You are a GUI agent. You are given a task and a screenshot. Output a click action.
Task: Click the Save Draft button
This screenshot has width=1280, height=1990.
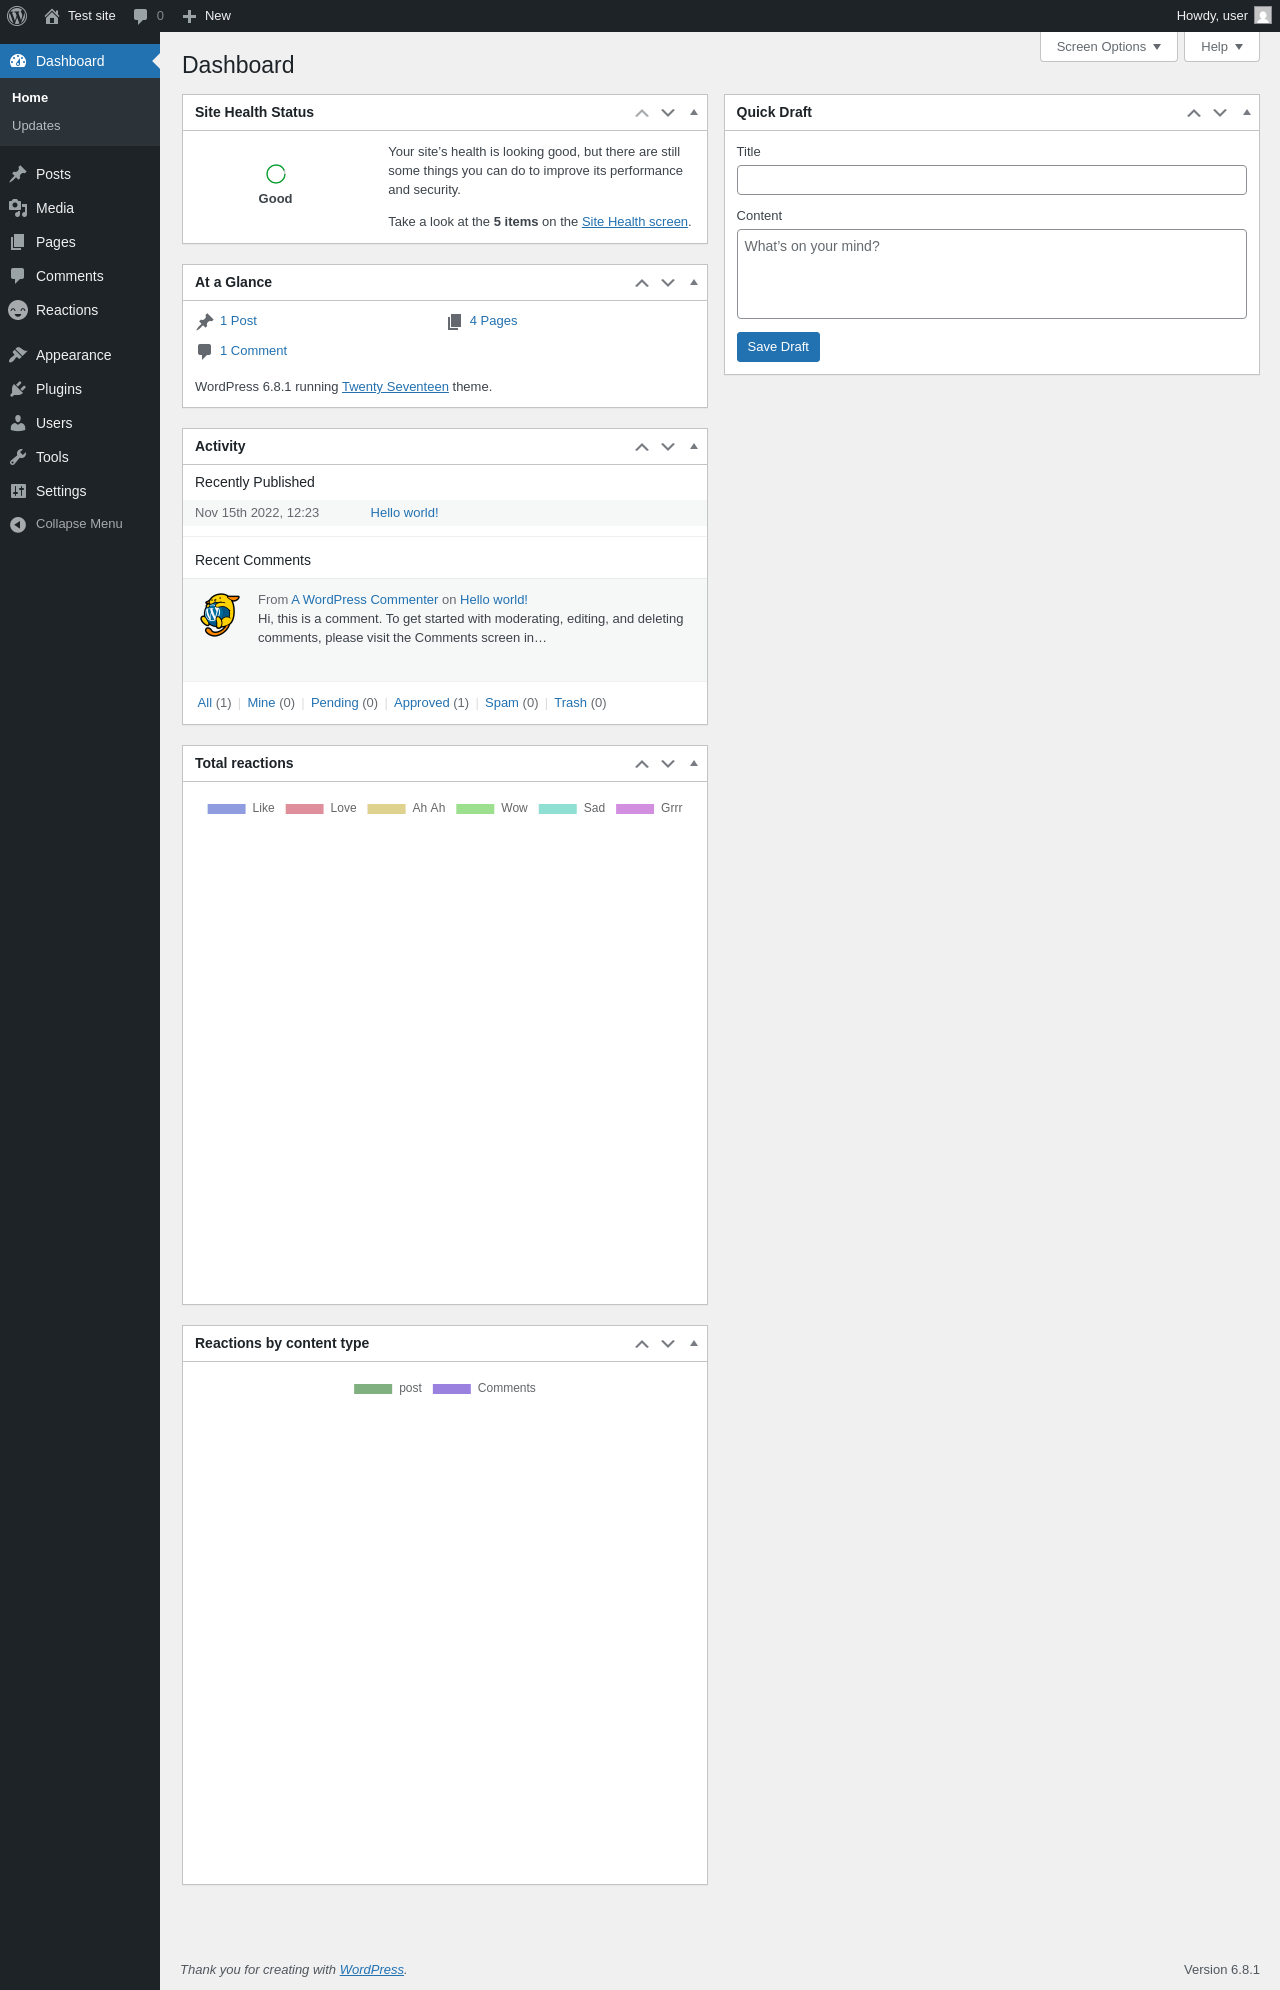click(778, 347)
